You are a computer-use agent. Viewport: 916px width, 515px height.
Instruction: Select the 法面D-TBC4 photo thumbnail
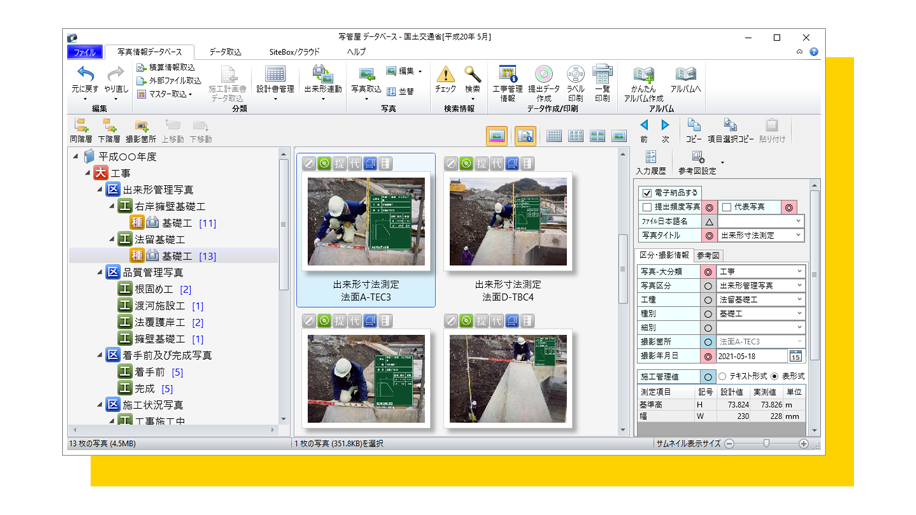[508, 222]
